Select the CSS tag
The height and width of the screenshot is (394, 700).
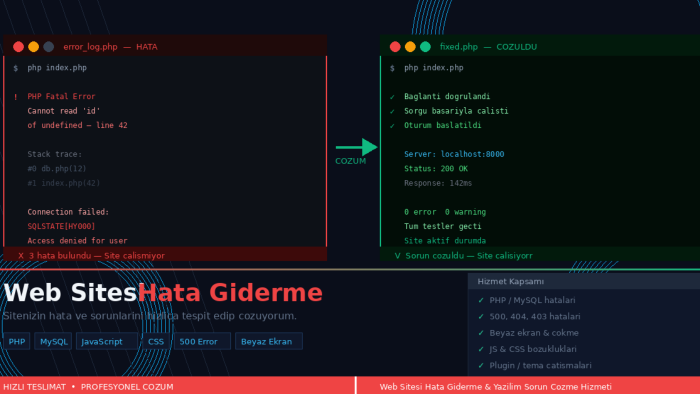click(x=156, y=341)
